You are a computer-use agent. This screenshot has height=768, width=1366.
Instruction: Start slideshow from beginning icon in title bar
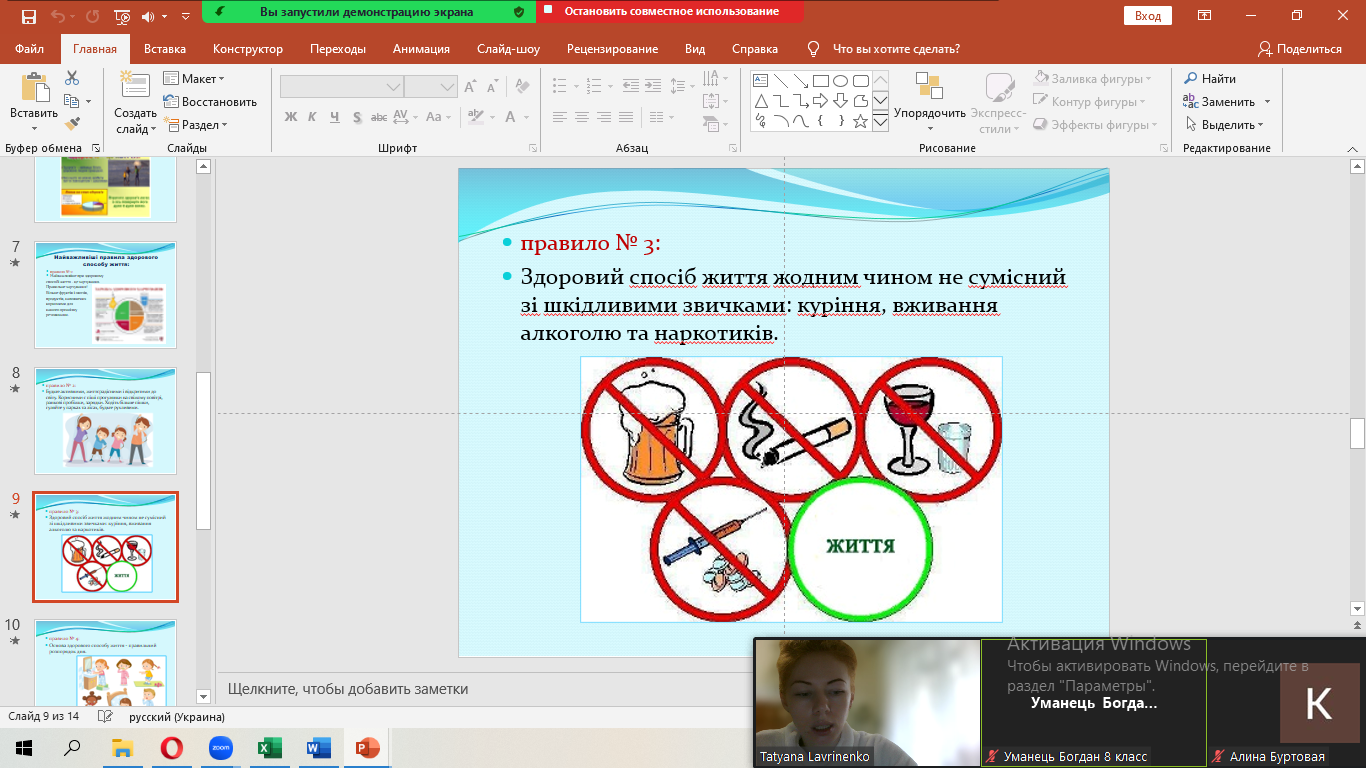[122, 16]
